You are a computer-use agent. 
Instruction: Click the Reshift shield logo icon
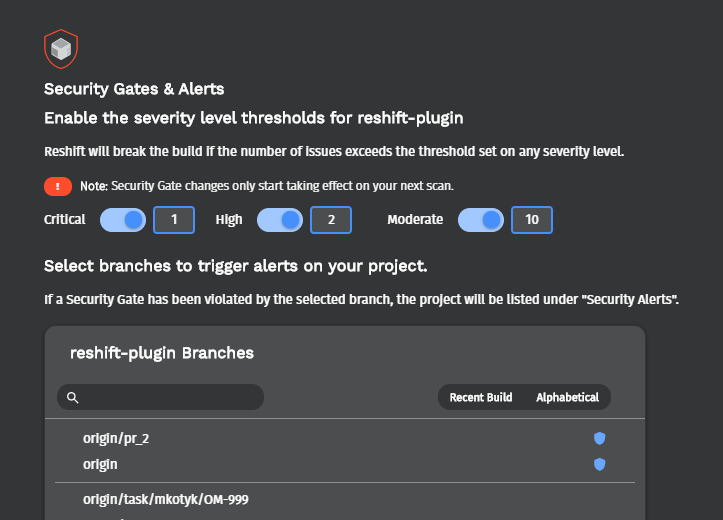click(61, 49)
